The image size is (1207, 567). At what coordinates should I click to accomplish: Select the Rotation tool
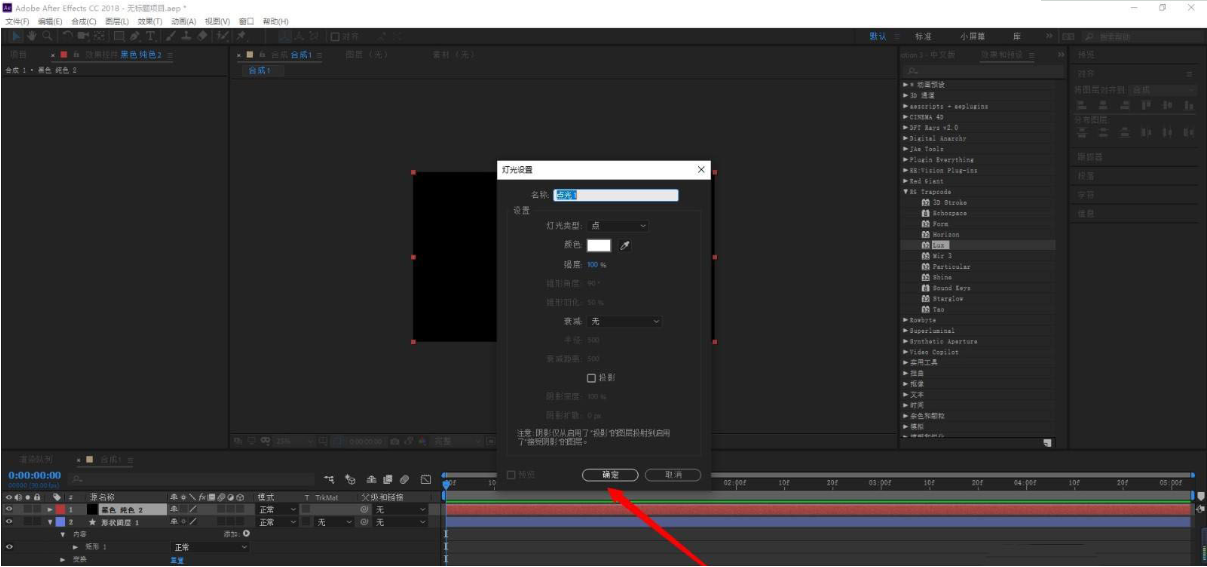point(68,36)
